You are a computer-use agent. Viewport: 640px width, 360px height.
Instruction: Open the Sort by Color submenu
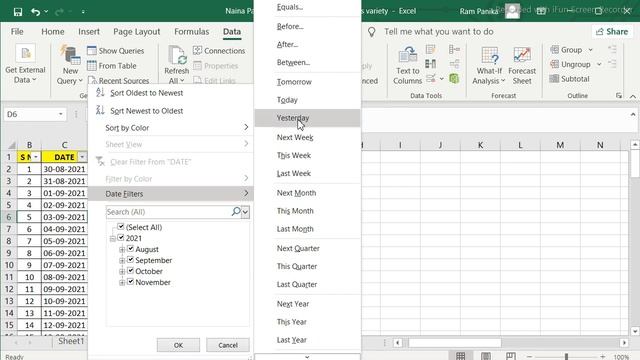pyautogui.click(x=171, y=128)
